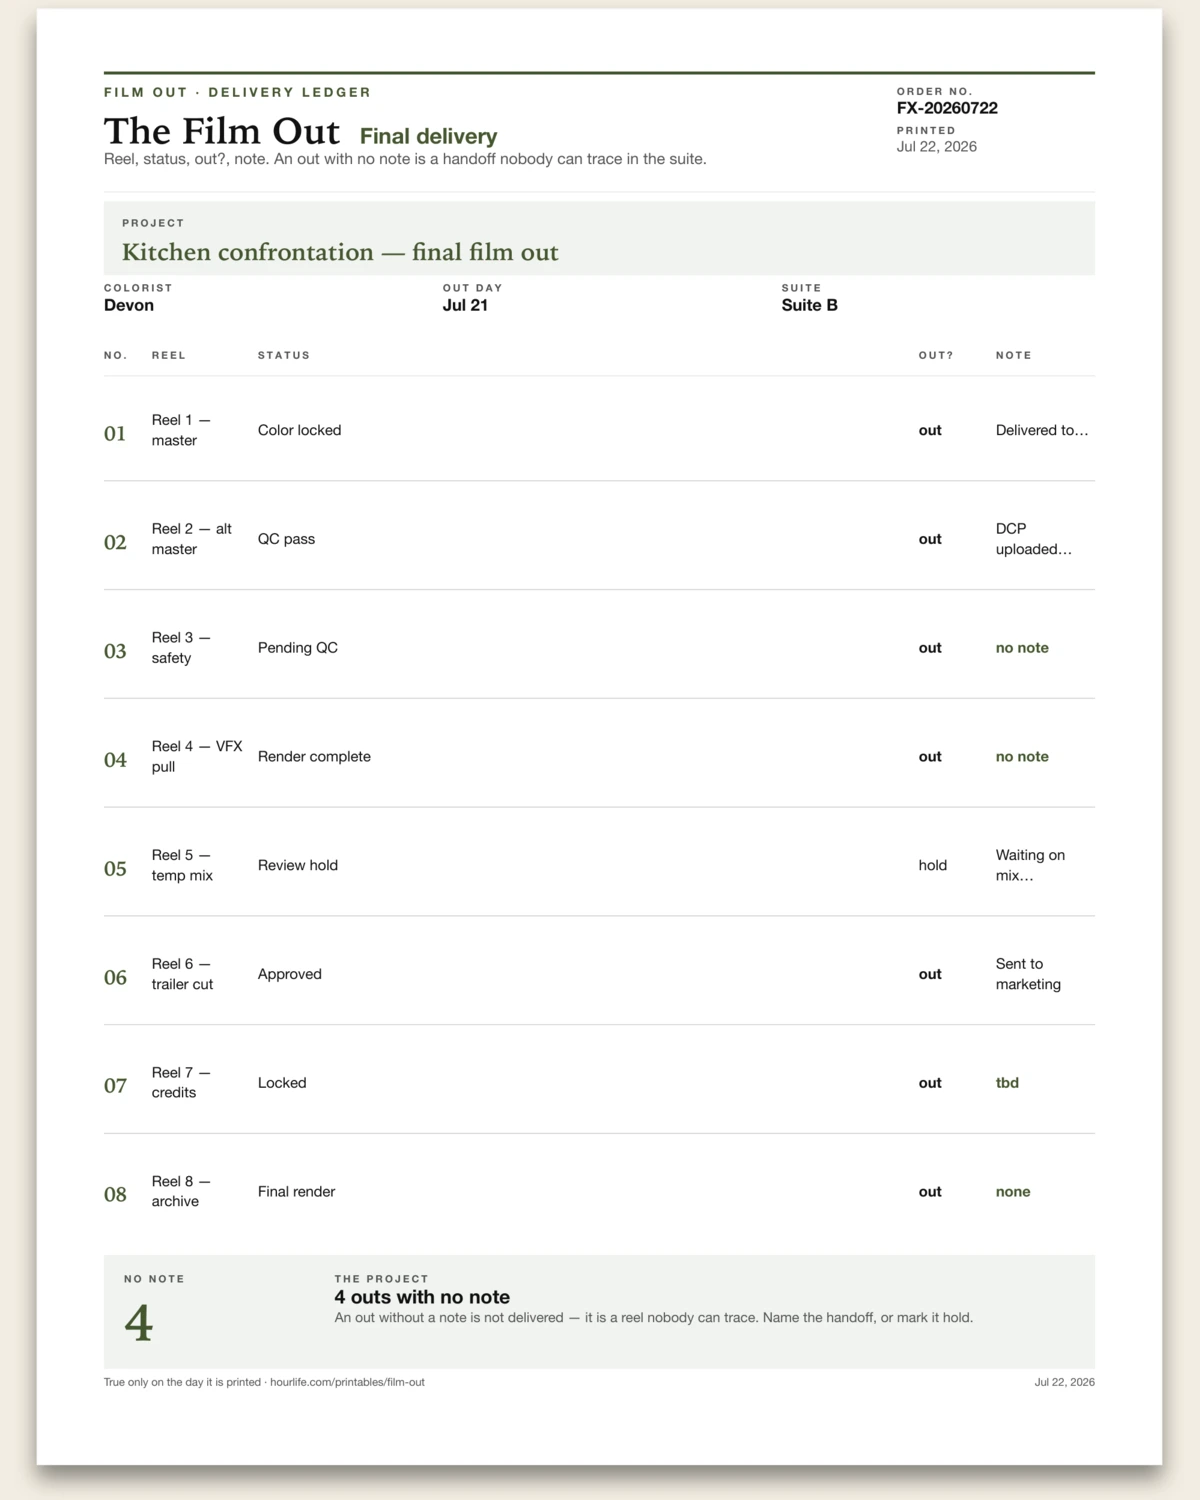
Task: Select the 'tbd' note for Reel 7
Action: [1007, 1083]
